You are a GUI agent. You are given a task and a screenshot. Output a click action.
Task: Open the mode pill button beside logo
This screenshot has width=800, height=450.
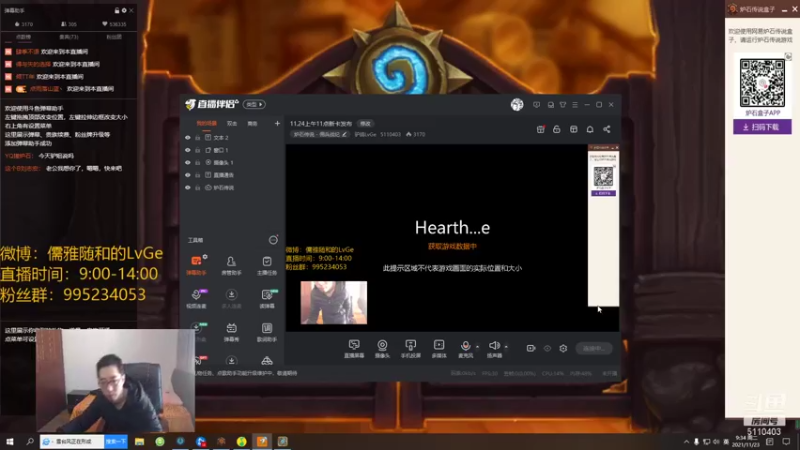pyautogui.click(x=254, y=104)
